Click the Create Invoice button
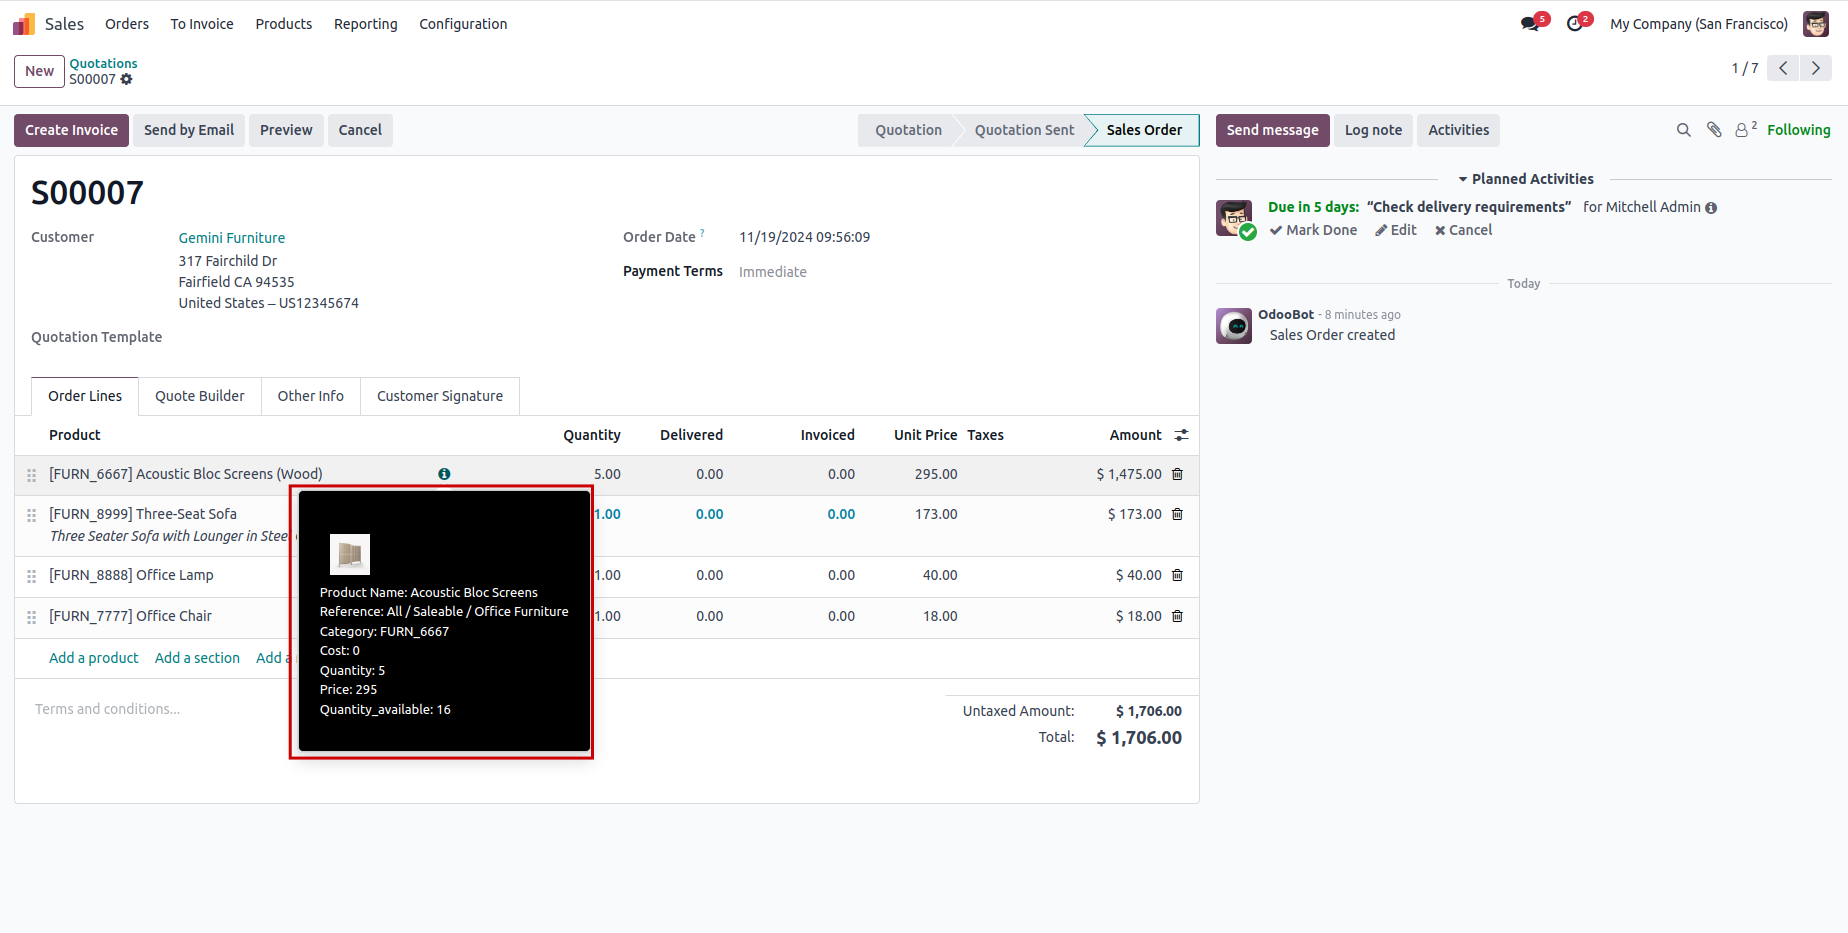The height and width of the screenshot is (933, 1848). (x=71, y=130)
